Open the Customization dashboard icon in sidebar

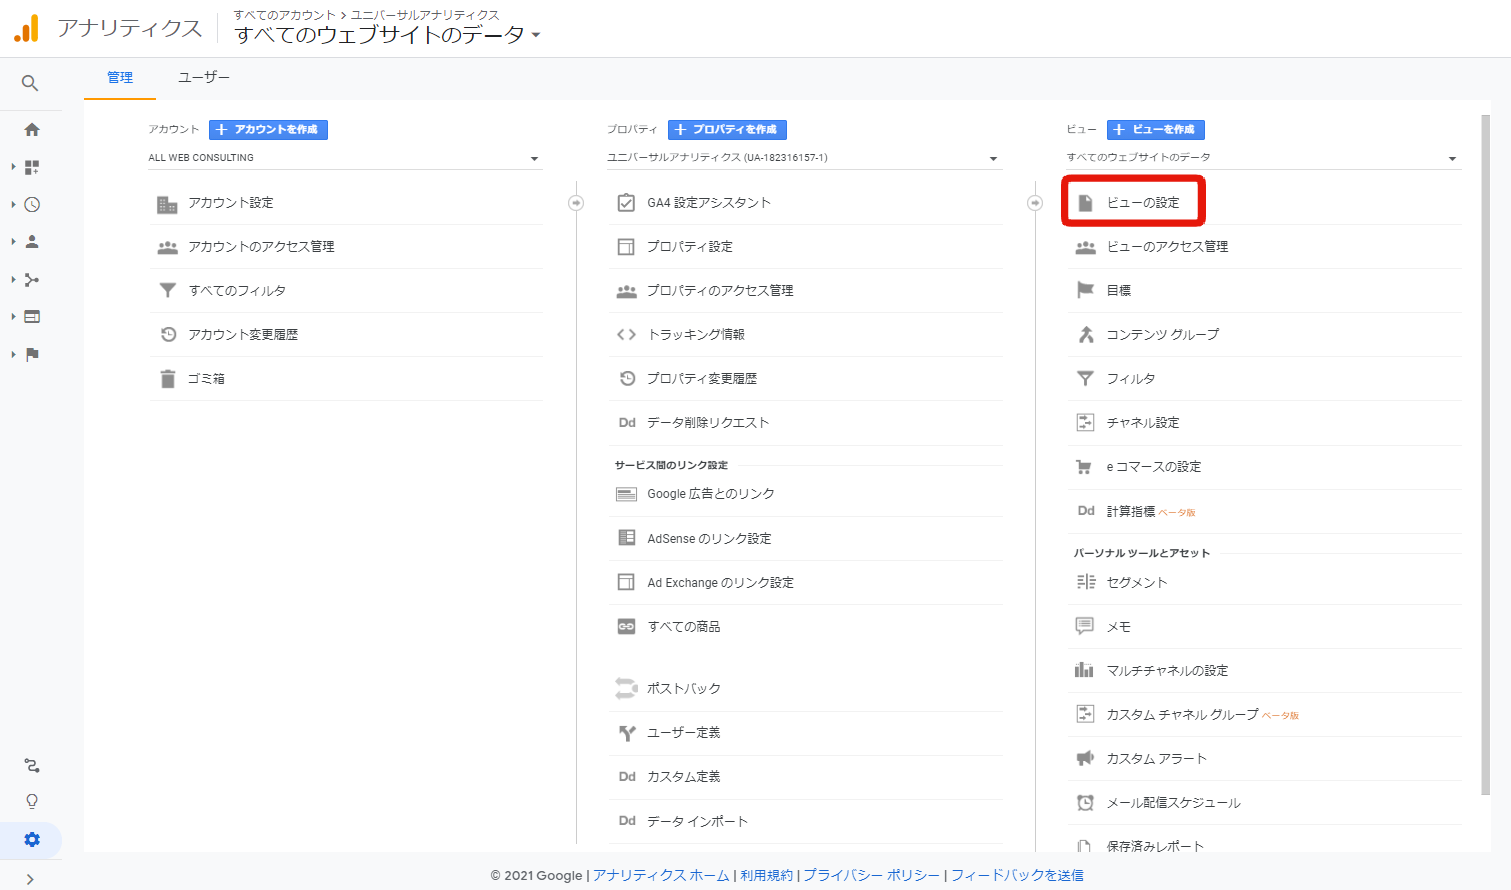pos(32,167)
